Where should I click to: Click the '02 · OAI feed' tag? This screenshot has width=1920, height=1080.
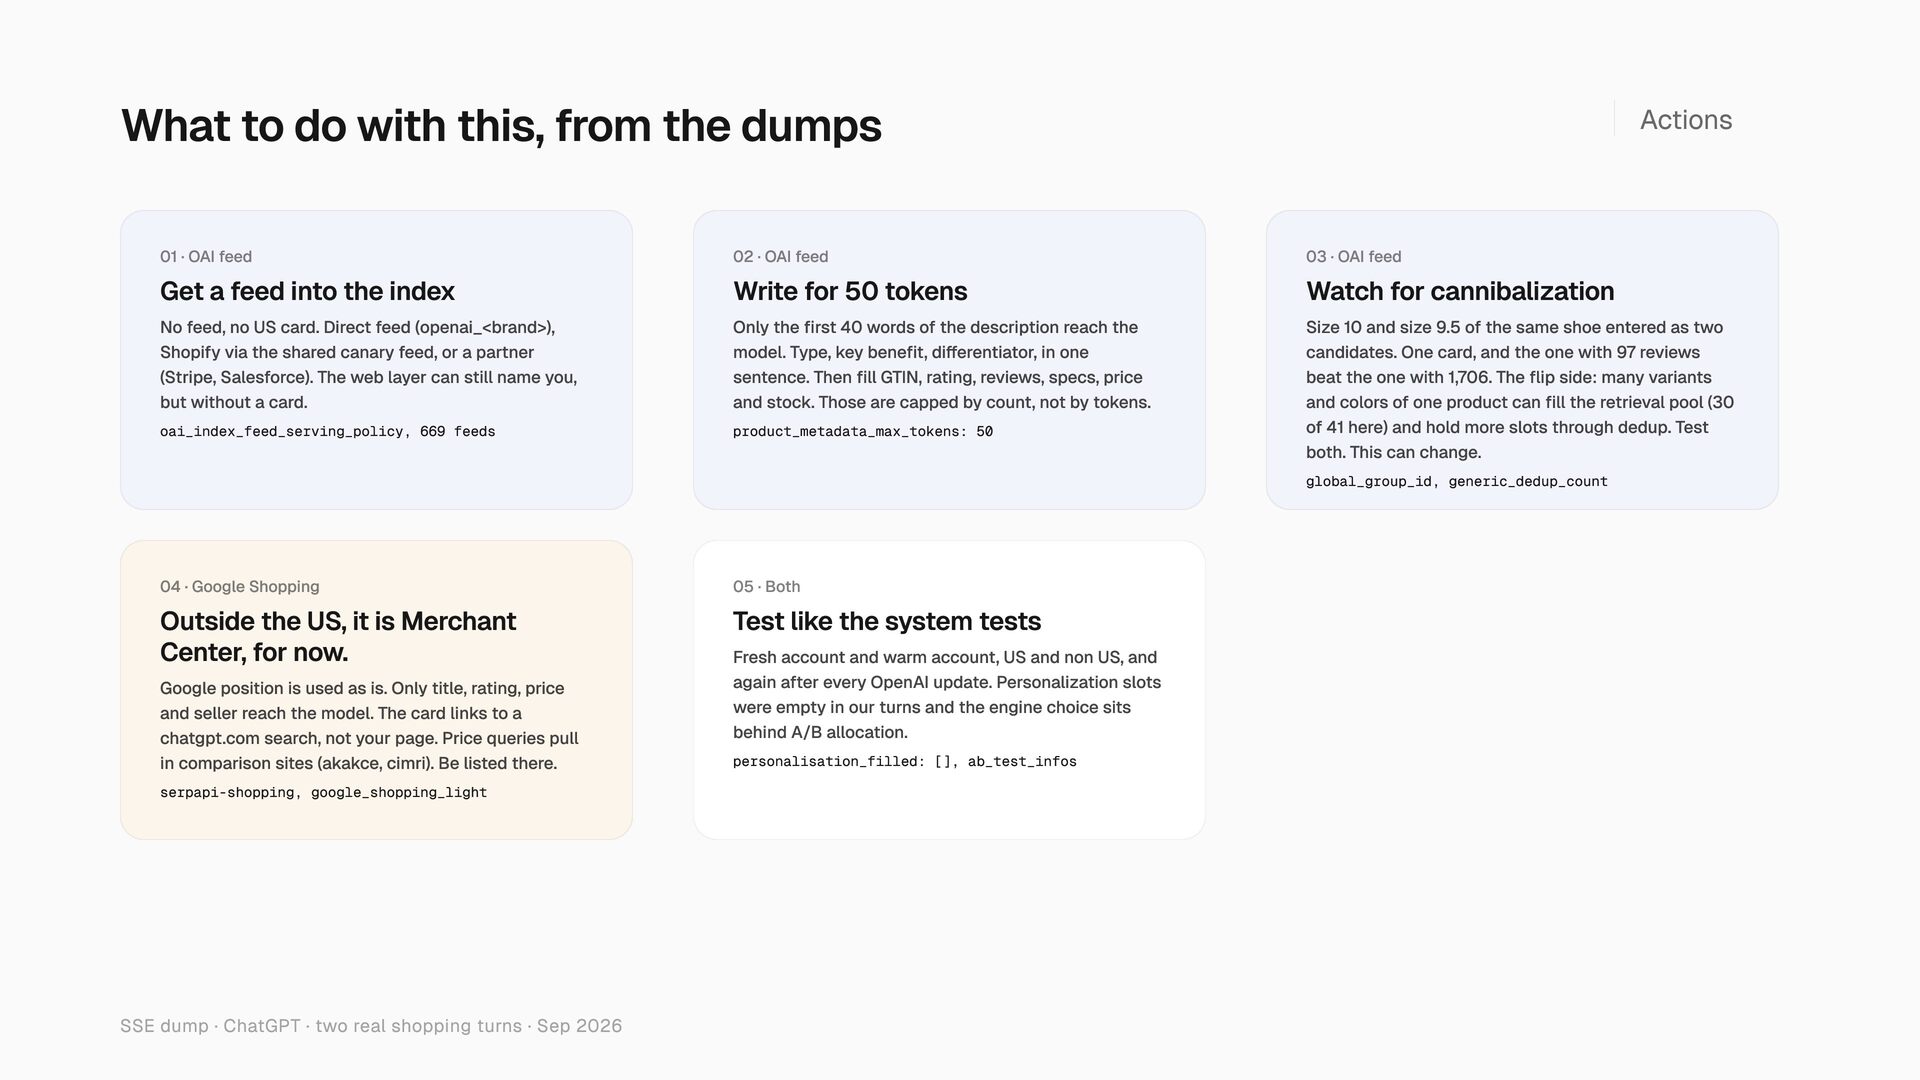click(x=780, y=257)
